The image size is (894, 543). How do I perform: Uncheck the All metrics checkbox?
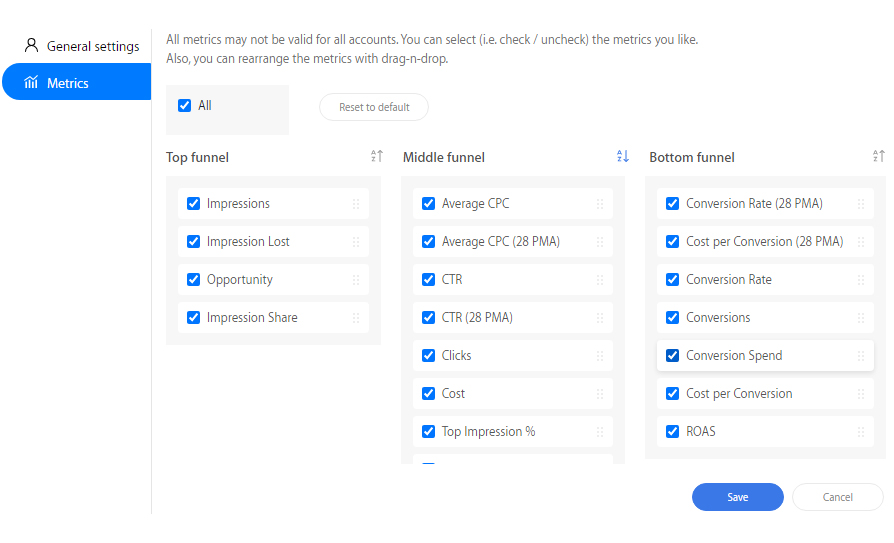(184, 106)
